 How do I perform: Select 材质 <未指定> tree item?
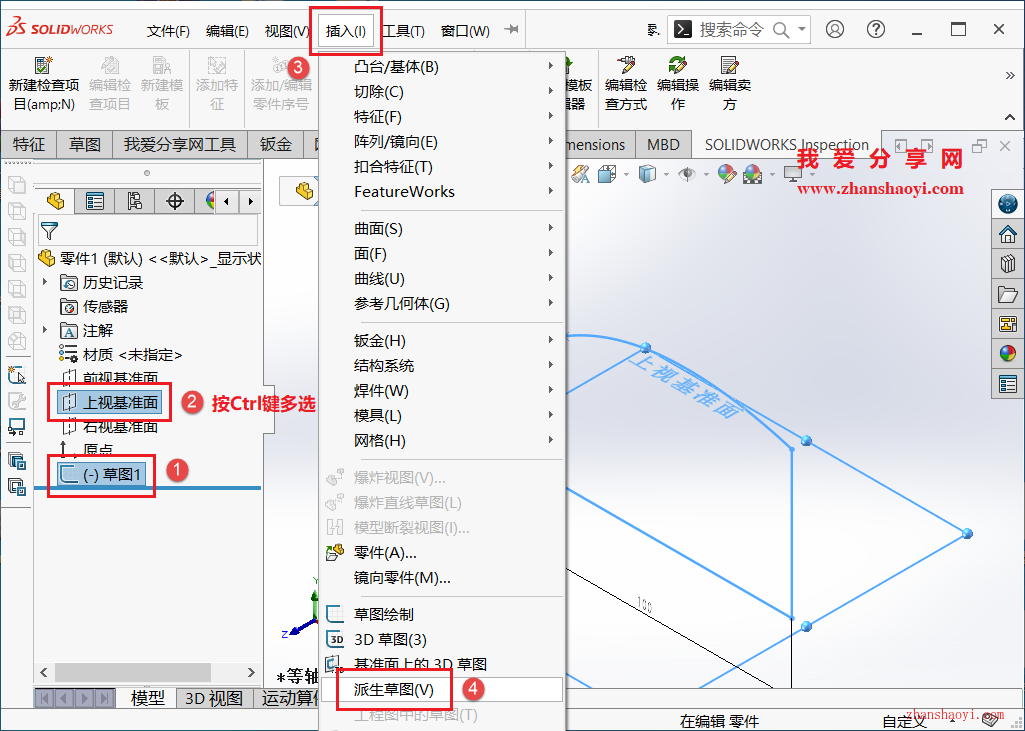(x=120, y=354)
